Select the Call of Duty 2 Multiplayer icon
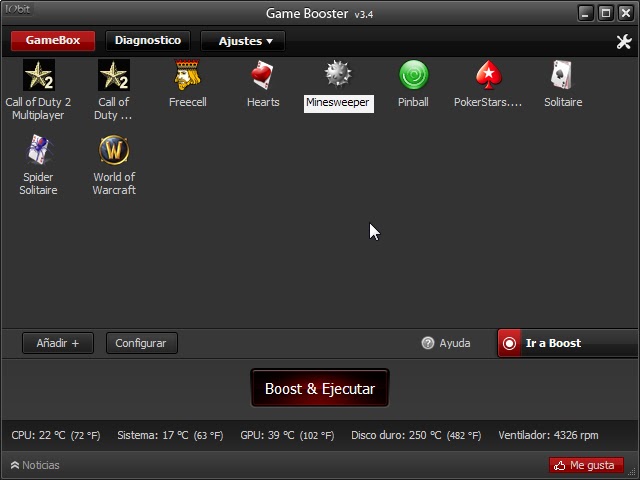Screen dimensions: 640x480 coord(39,75)
